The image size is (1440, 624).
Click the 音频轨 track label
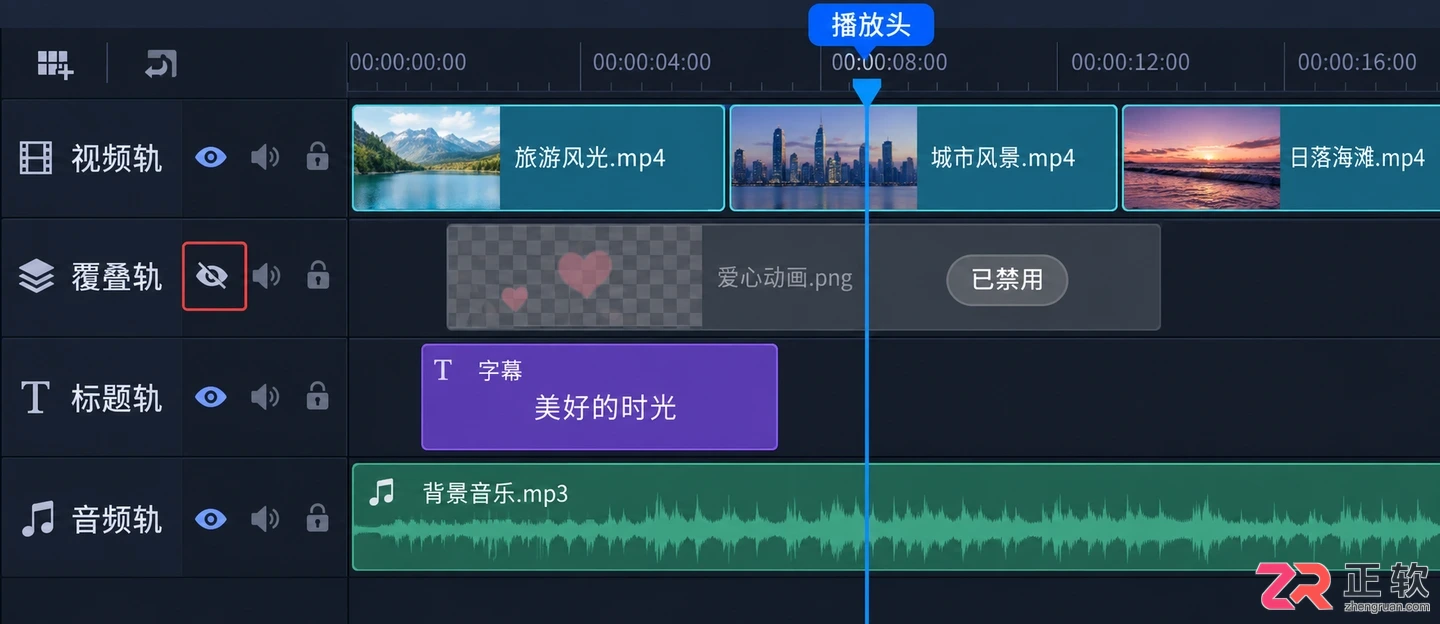[116, 519]
